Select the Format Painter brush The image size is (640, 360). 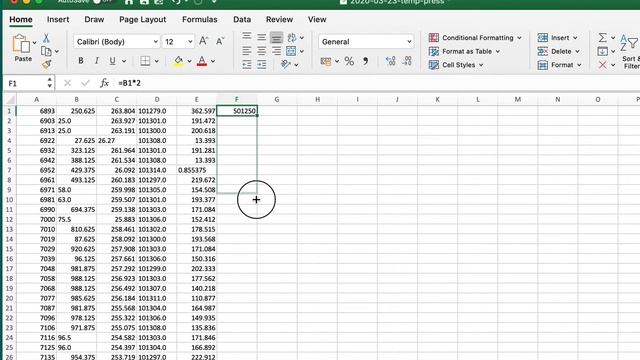pyautogui.click(x=46, y=64)
